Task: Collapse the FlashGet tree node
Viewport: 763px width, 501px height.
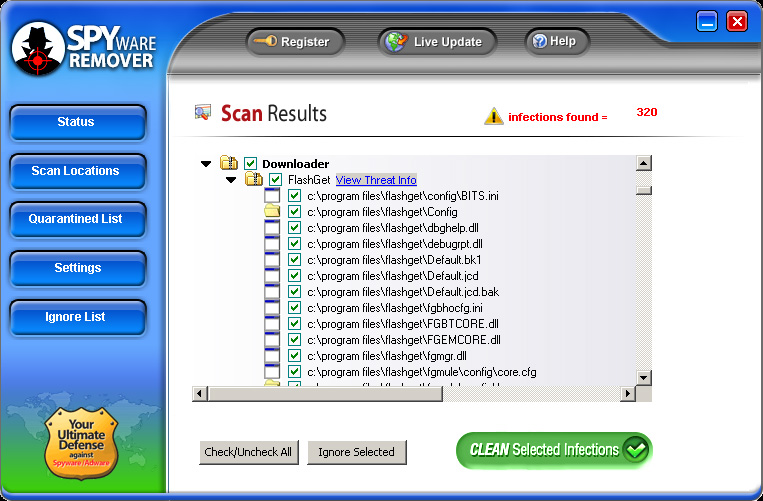Action: 231,180
